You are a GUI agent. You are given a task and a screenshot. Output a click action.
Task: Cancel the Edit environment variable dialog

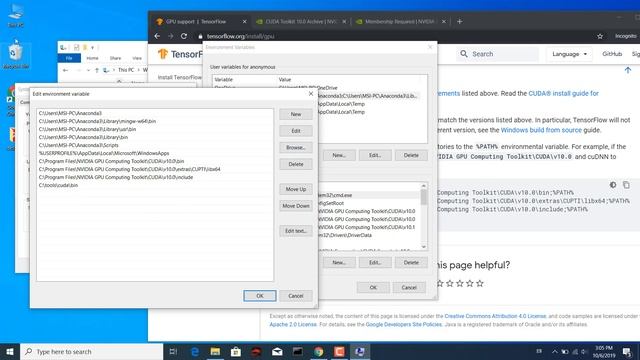point(296,296)
